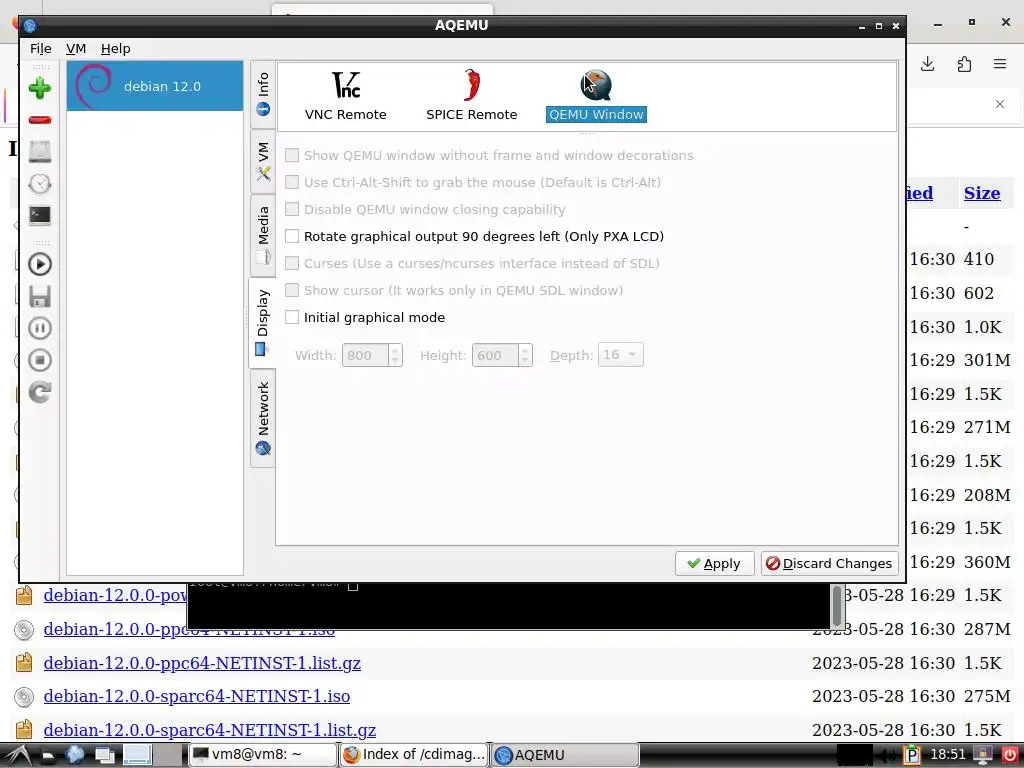Click the red minus Delete VM icon
The image size is (1024, 768).
pyautogui.click(x=40, y=120)
